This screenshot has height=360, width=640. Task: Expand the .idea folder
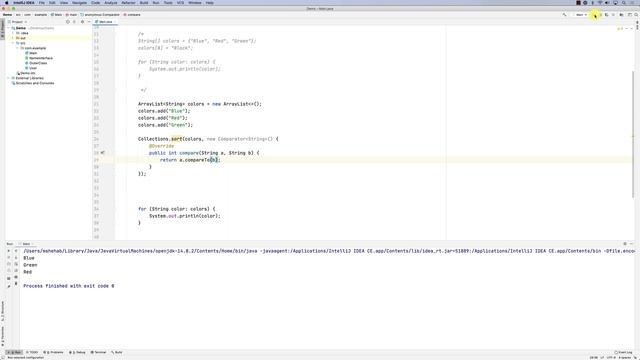pos(13,33)
